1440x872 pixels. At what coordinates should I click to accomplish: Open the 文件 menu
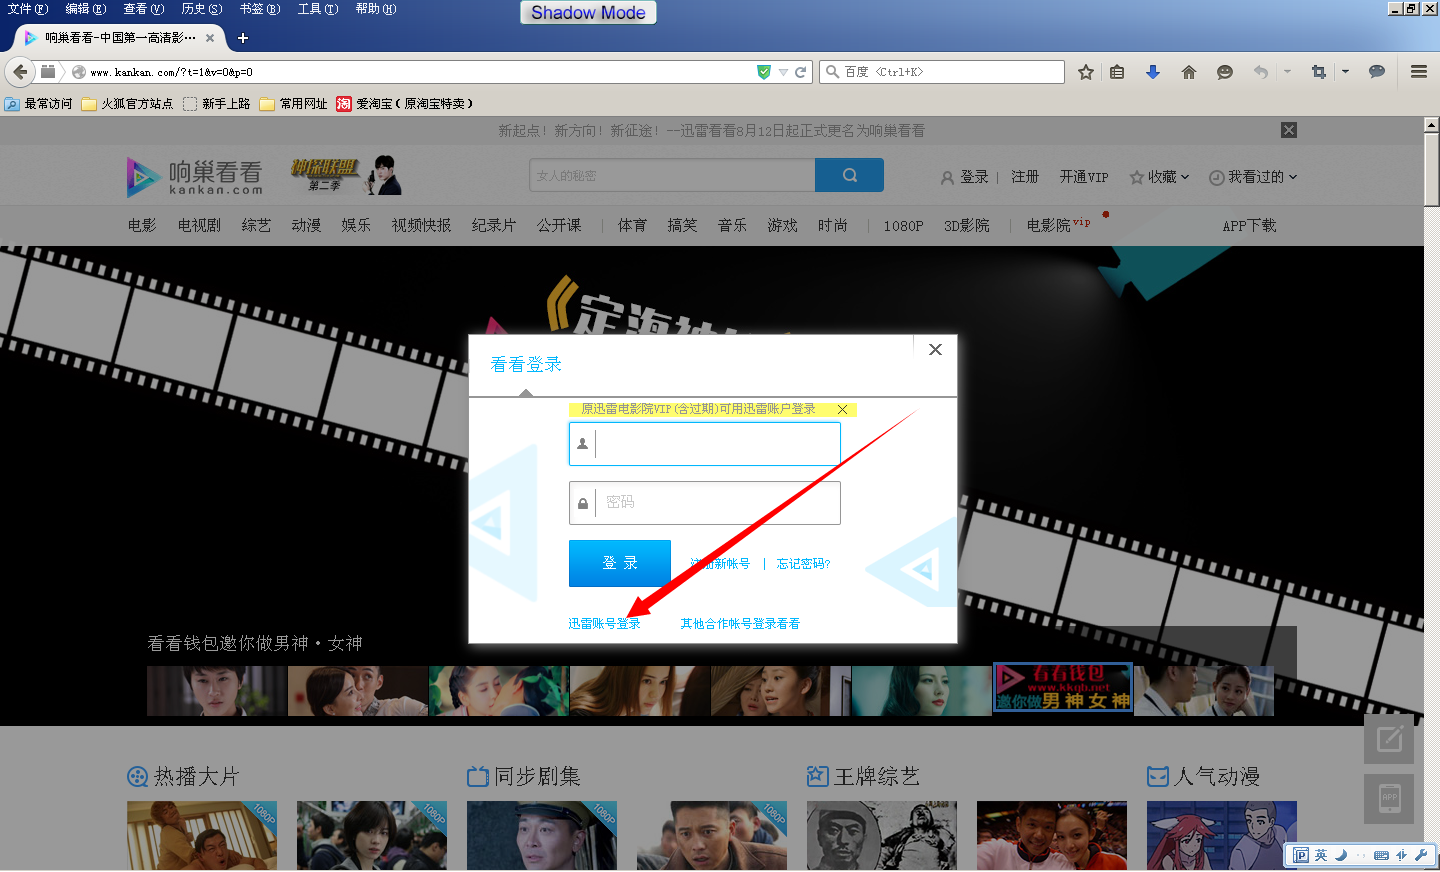[x=28, y=9]
